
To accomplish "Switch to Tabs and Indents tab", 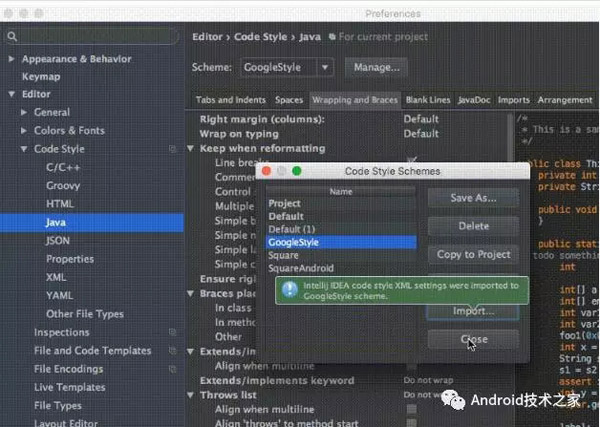I will (x=231, y=100).
